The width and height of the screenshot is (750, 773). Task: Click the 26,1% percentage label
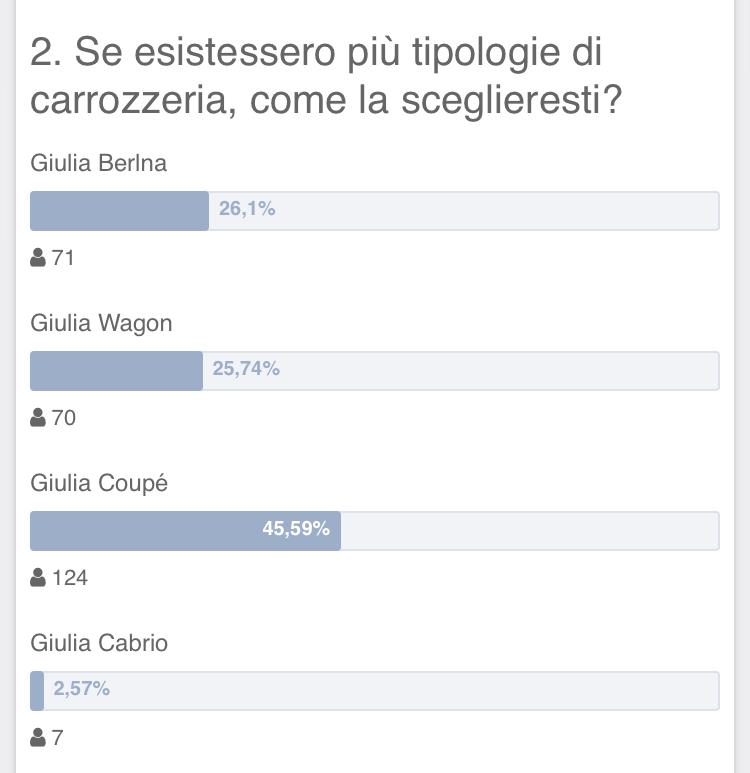(247, 209)
